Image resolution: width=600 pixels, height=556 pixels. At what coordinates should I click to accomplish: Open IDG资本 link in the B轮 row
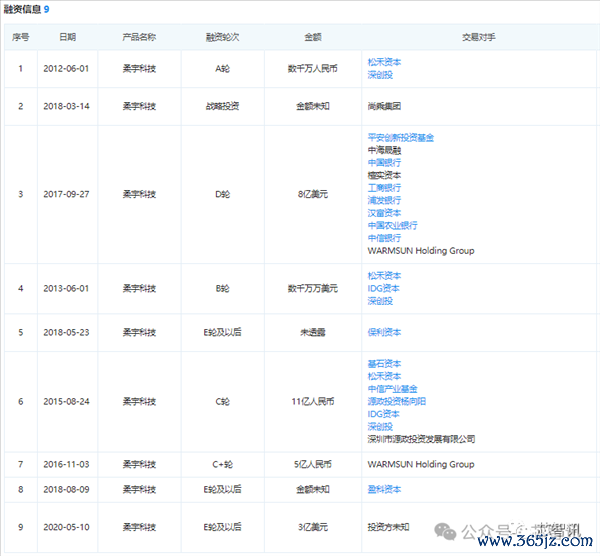[383, 288]
